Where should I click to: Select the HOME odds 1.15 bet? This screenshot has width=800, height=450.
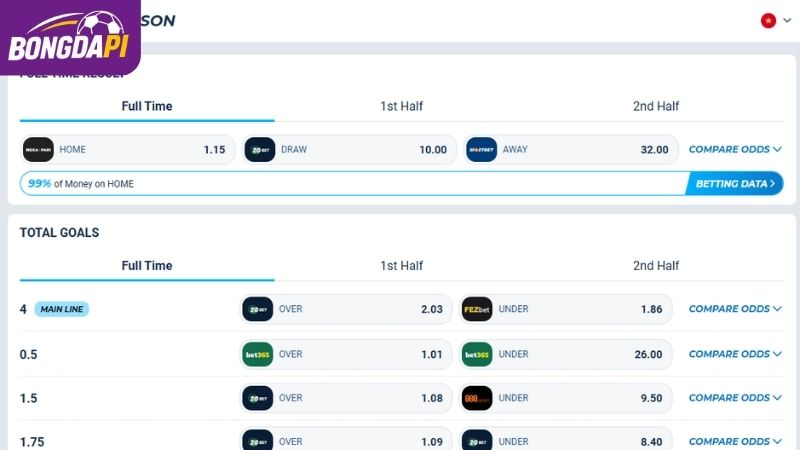tap(128, 149)
